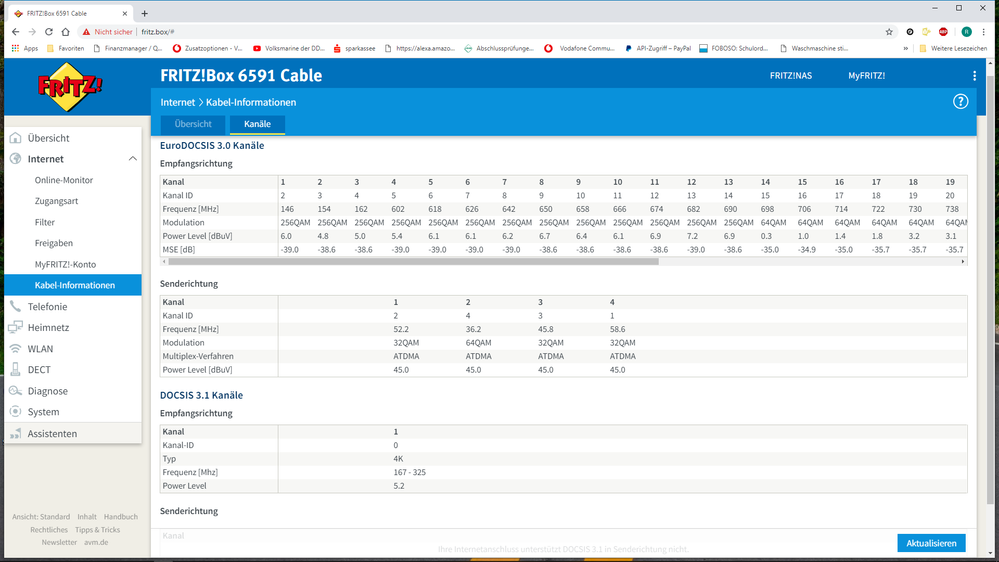Open Heimnetz menu in sidebar
999x562 pixels.
pyautogui.click(x=48, y=328)
